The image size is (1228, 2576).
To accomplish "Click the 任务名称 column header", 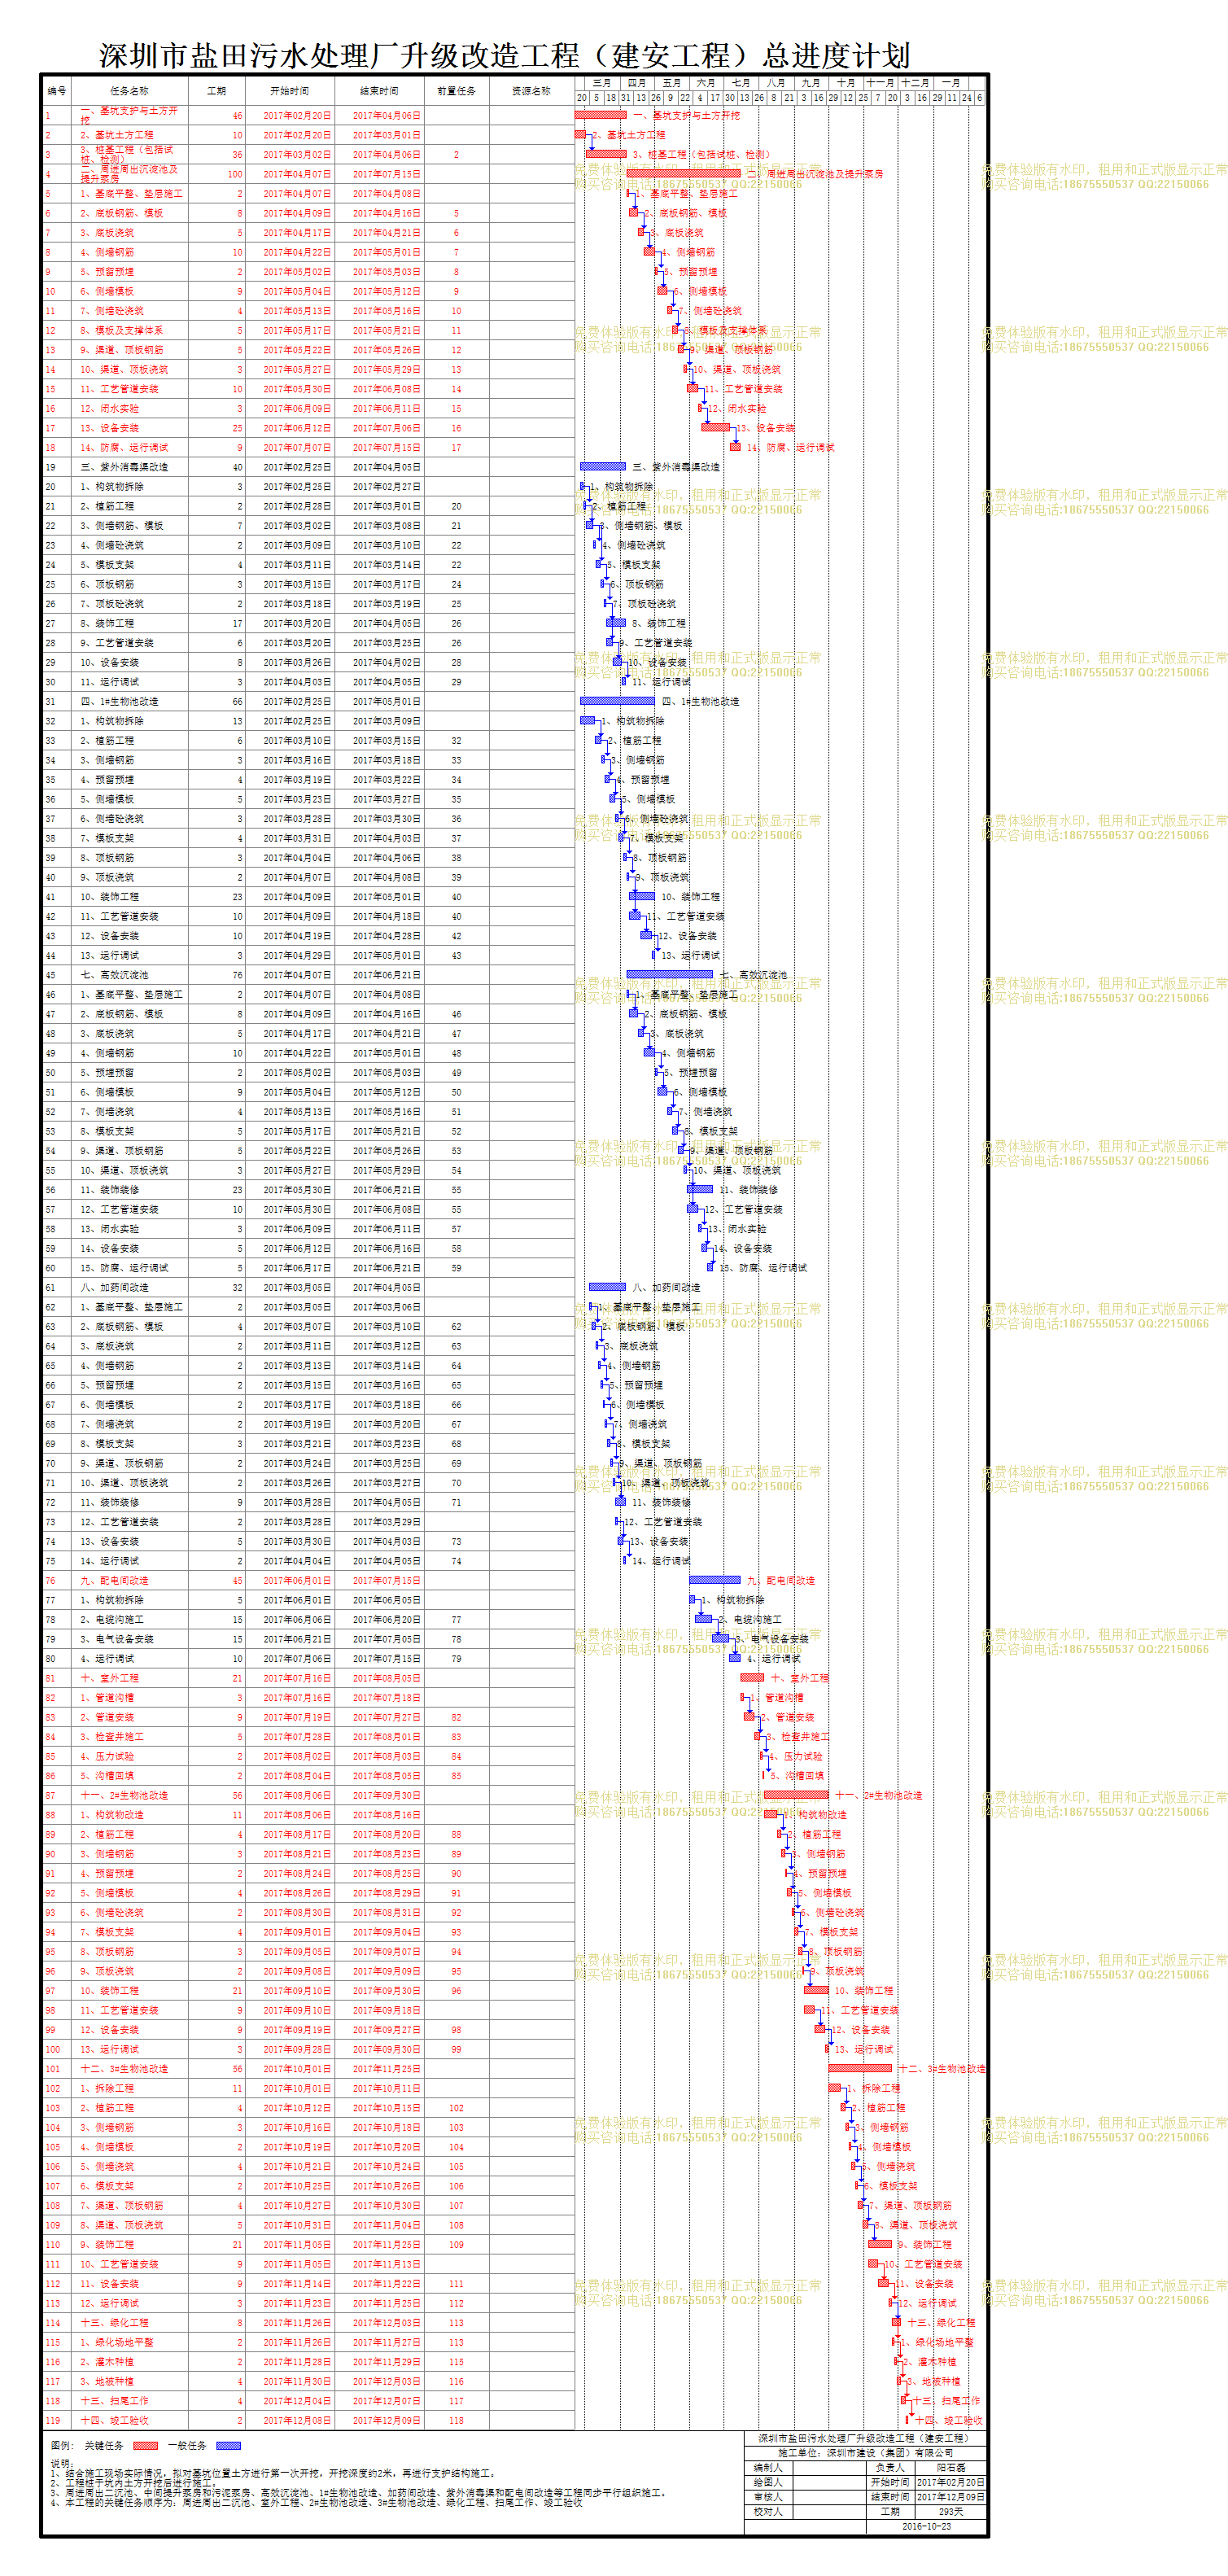I will 129,91.
